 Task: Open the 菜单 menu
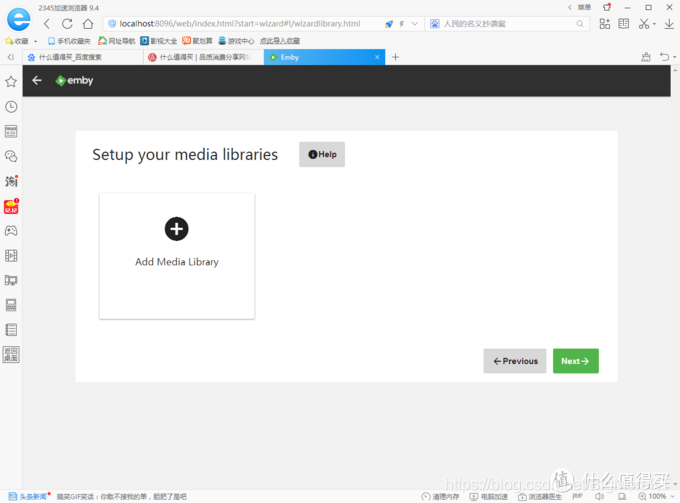(x=584, y=7)
